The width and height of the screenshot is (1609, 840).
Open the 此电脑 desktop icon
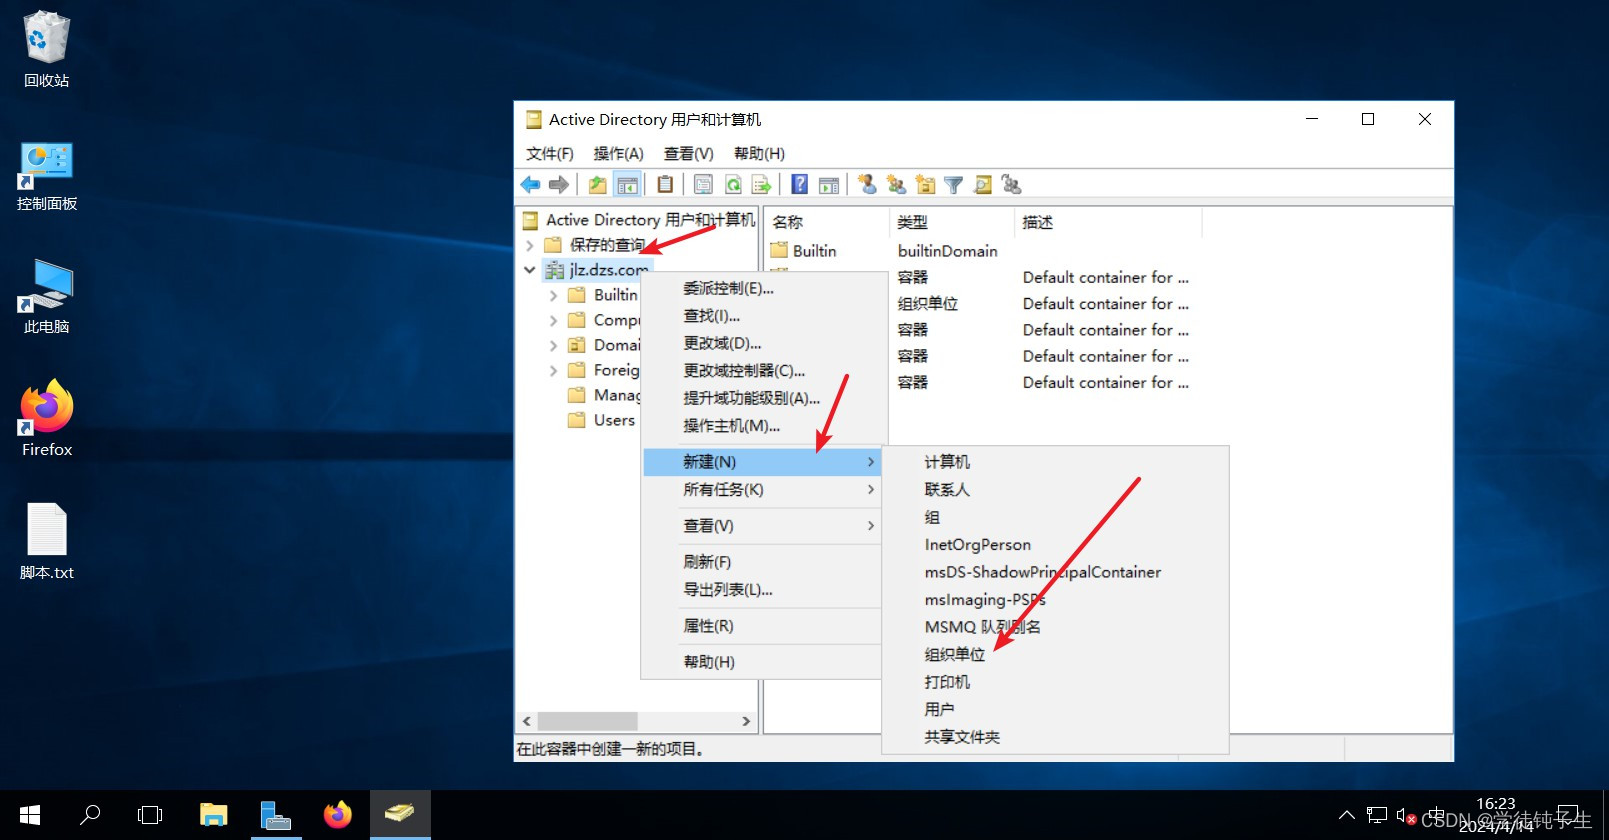click(x=46, y=297)
